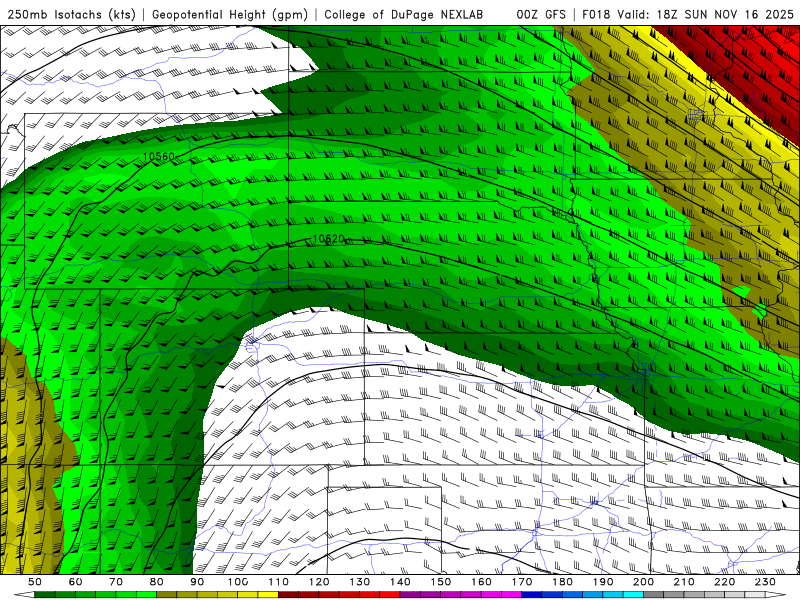This screenshot has height=600, width=800.
Task: Click the 210 legend value
Action: (x=684, y=582)
